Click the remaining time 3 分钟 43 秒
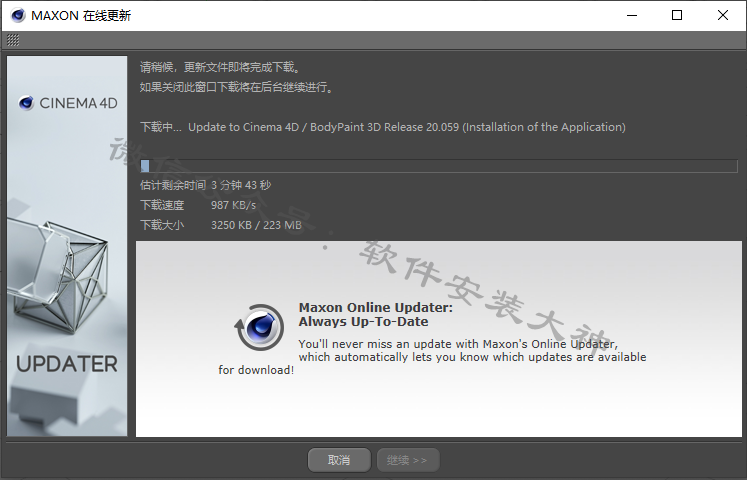This screenshot has height=480, width=747. (241, 185)
